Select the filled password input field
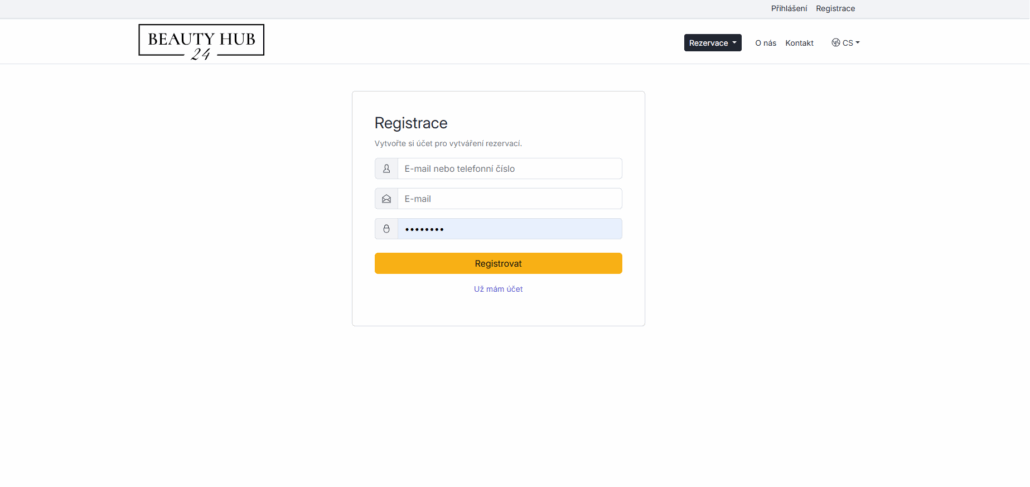Screen dimensions: 1030x487 tap(509, 229)
